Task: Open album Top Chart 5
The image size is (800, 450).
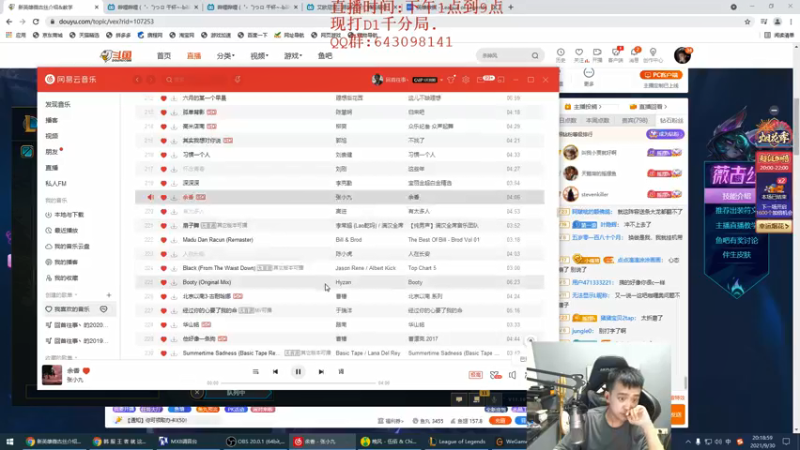Action: (x=422, y=268)
